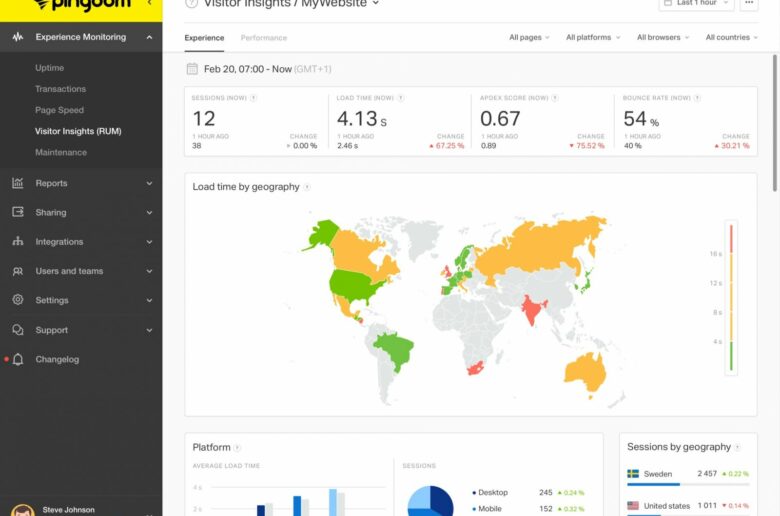Click Australia on the world map
780x516 pixels.
pos(585,374)
